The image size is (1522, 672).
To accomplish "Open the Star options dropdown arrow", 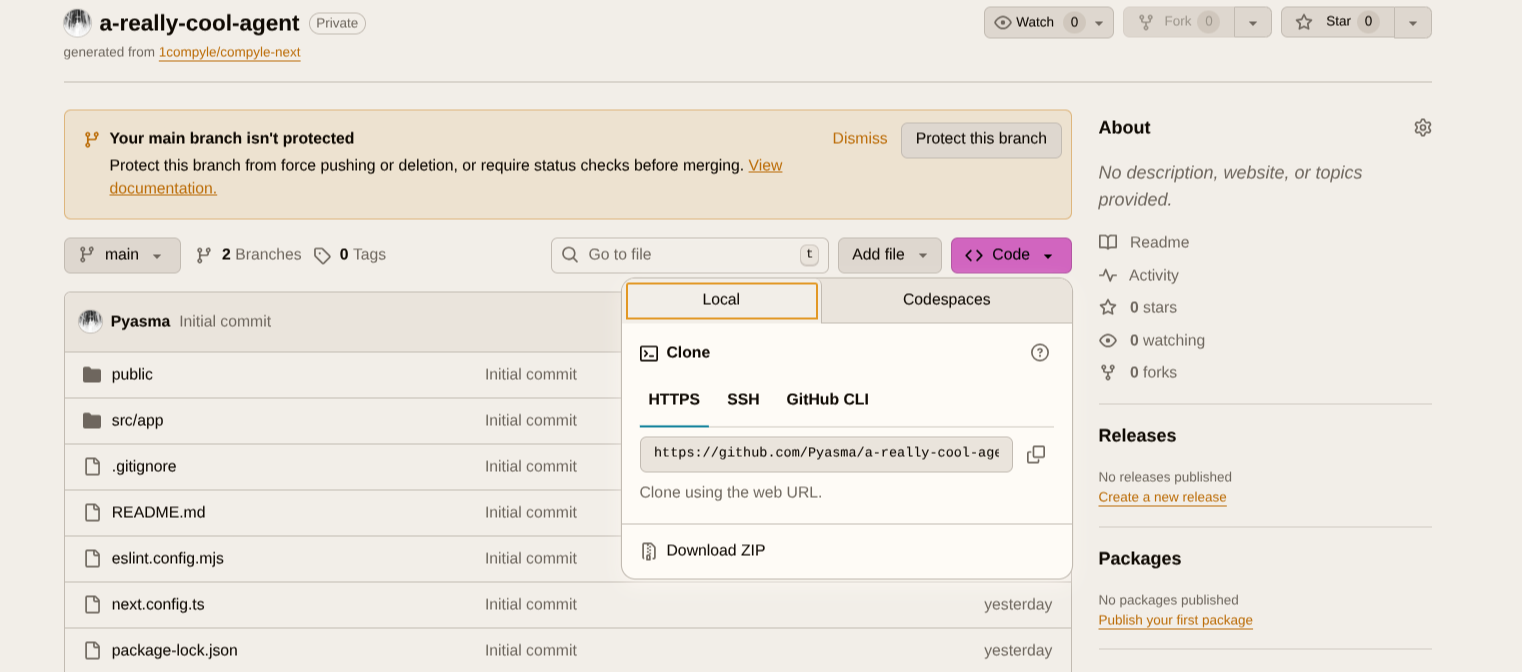I will pyautogui.click(x=1413, y=21).
